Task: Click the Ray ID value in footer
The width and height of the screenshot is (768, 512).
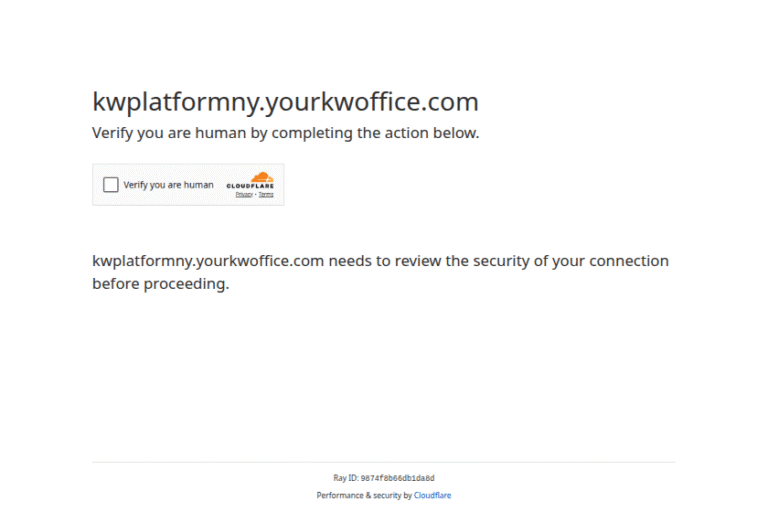Action: point(398,478)
